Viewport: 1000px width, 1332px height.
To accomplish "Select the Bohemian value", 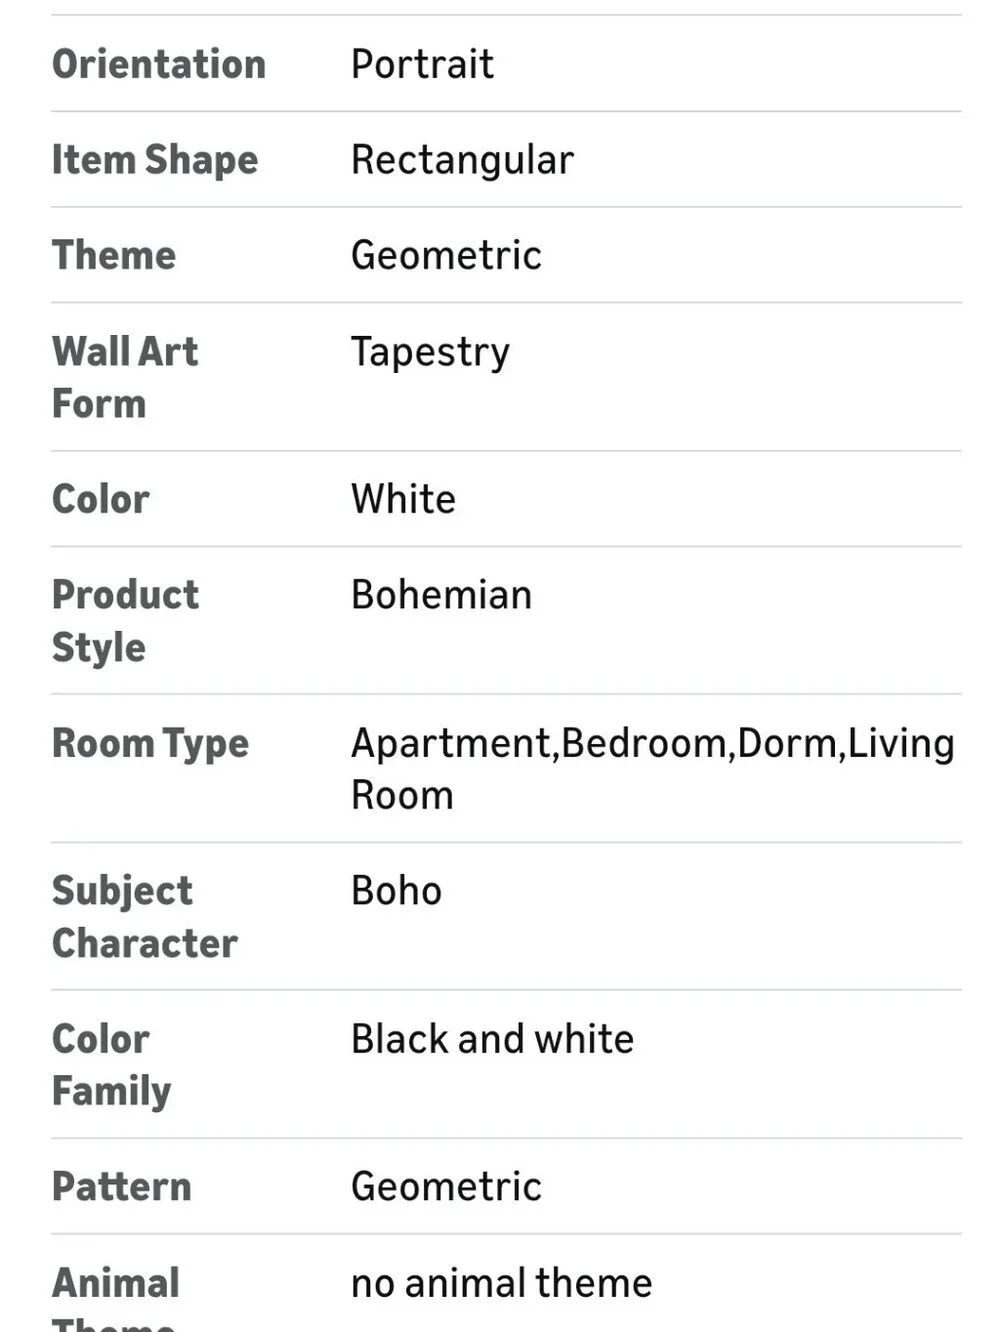I will pos(441,595).
